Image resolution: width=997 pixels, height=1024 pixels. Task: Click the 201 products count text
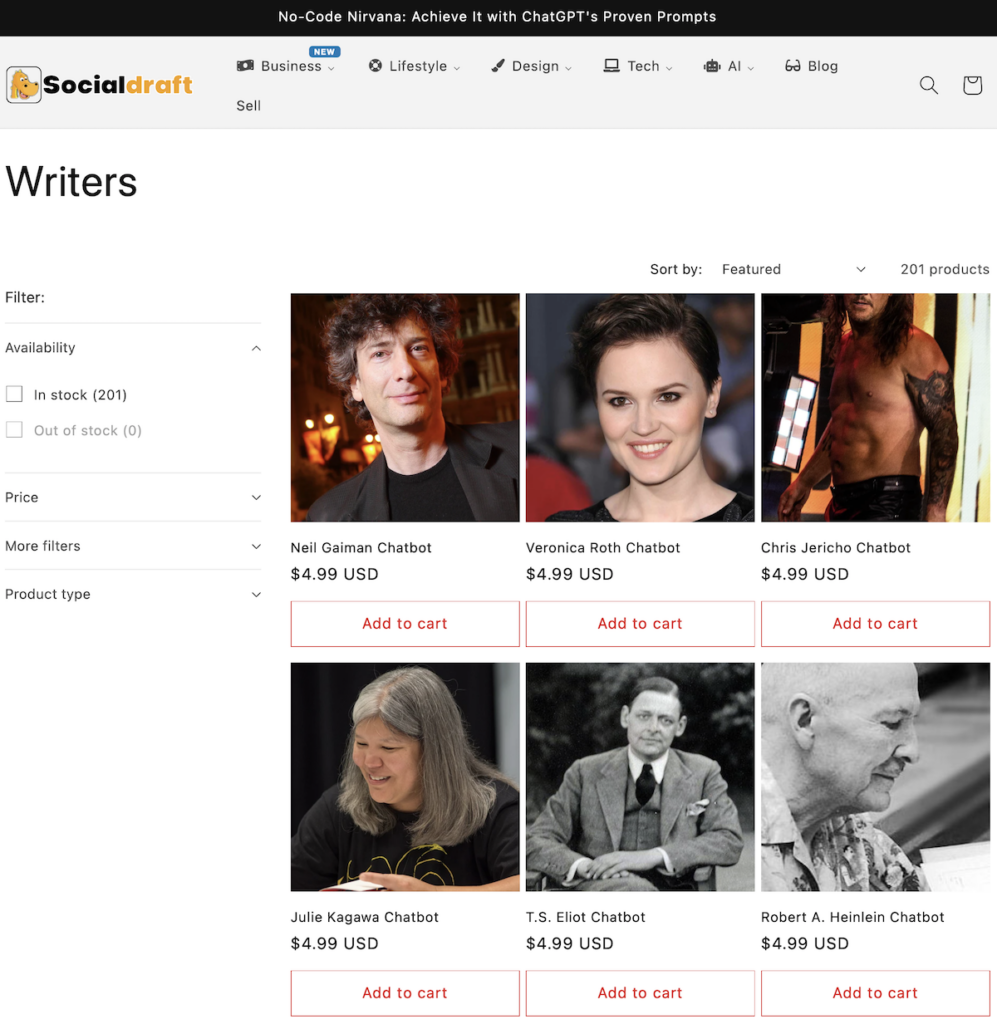click(945, 269)
